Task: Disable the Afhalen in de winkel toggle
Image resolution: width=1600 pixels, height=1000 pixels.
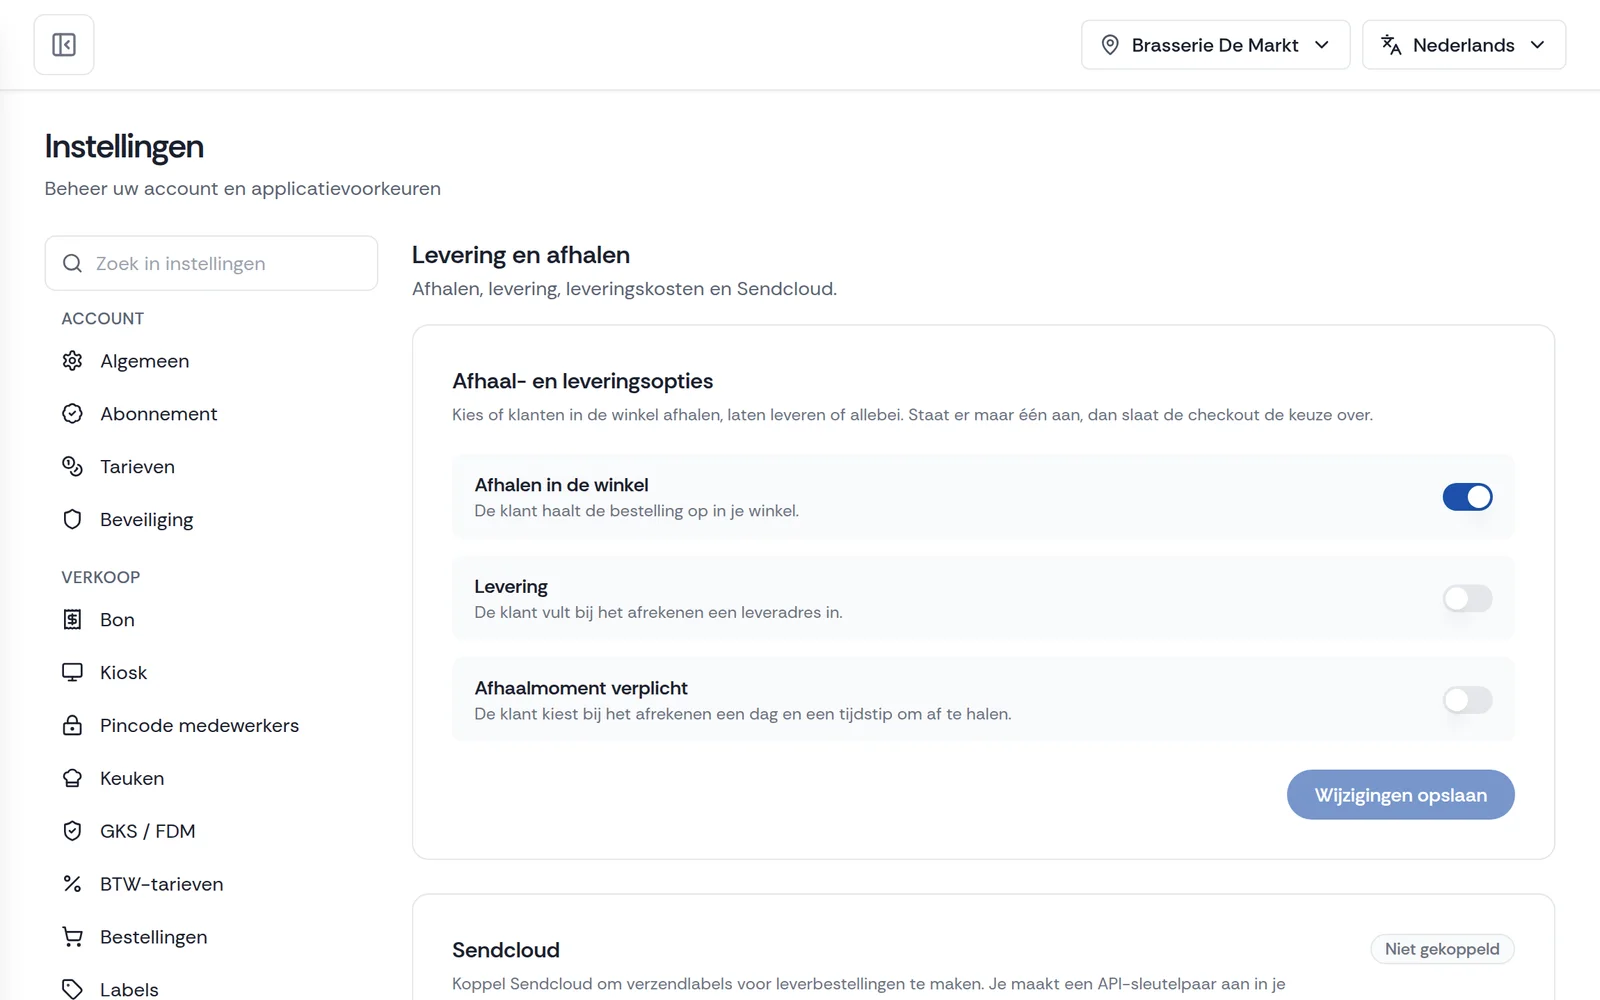Action: point(1467,497)
